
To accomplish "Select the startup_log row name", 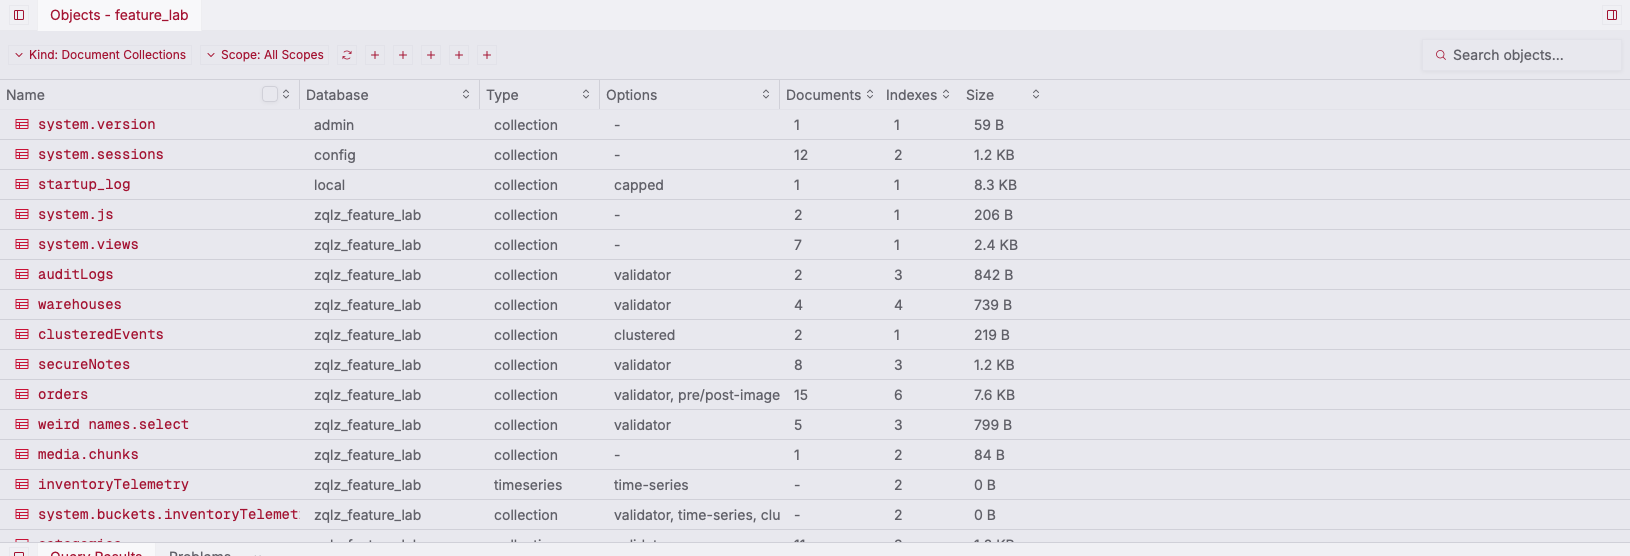I will (x=84, y=185).
